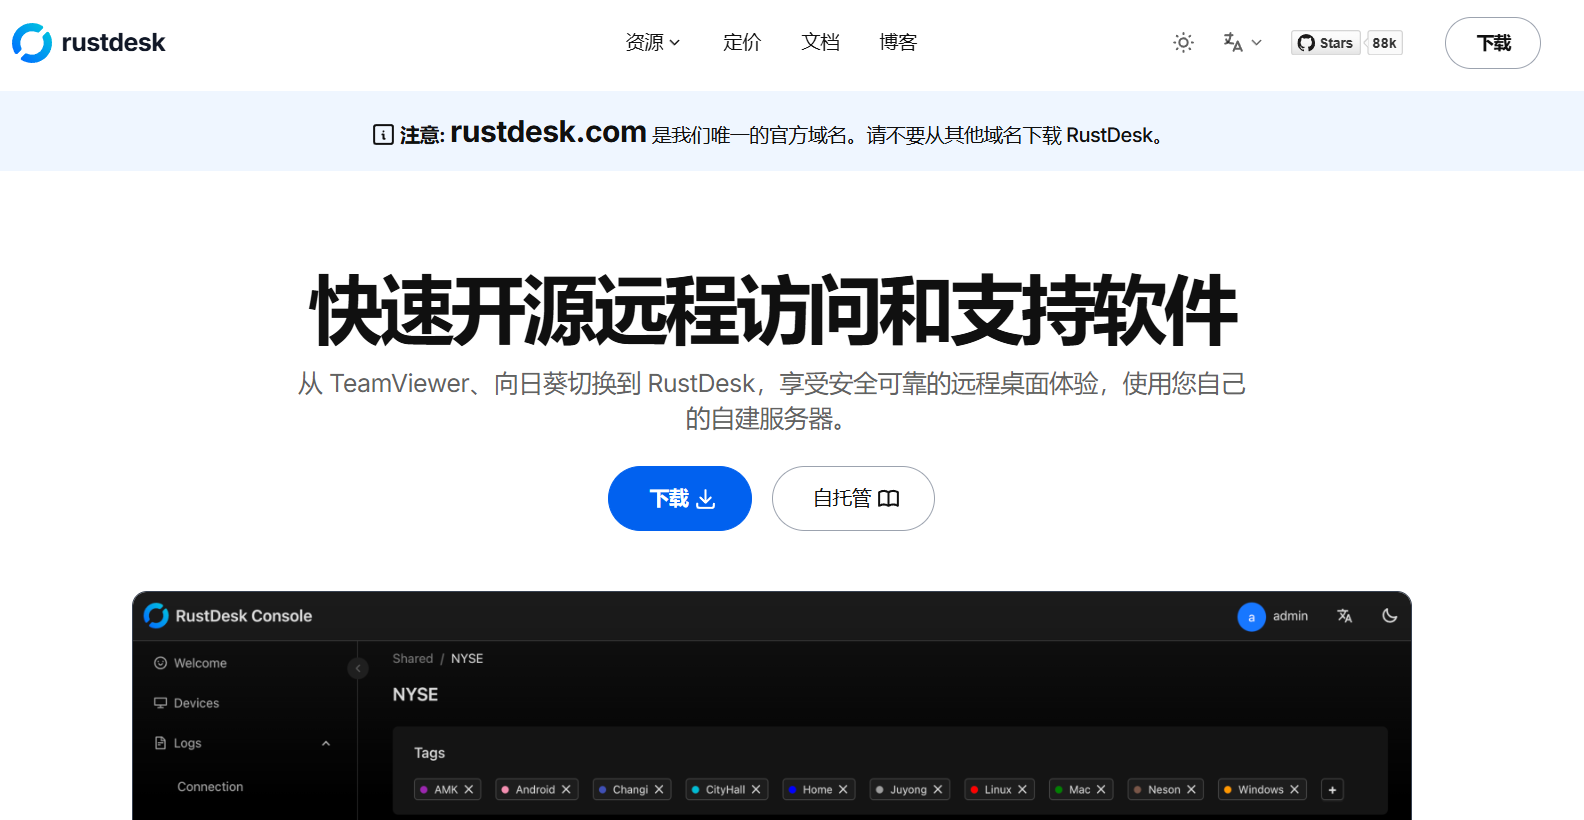Image resolution: width=1584 pixels, height=820 pixels.
Task: Add a new tag with plus button
Action: 1332,790
